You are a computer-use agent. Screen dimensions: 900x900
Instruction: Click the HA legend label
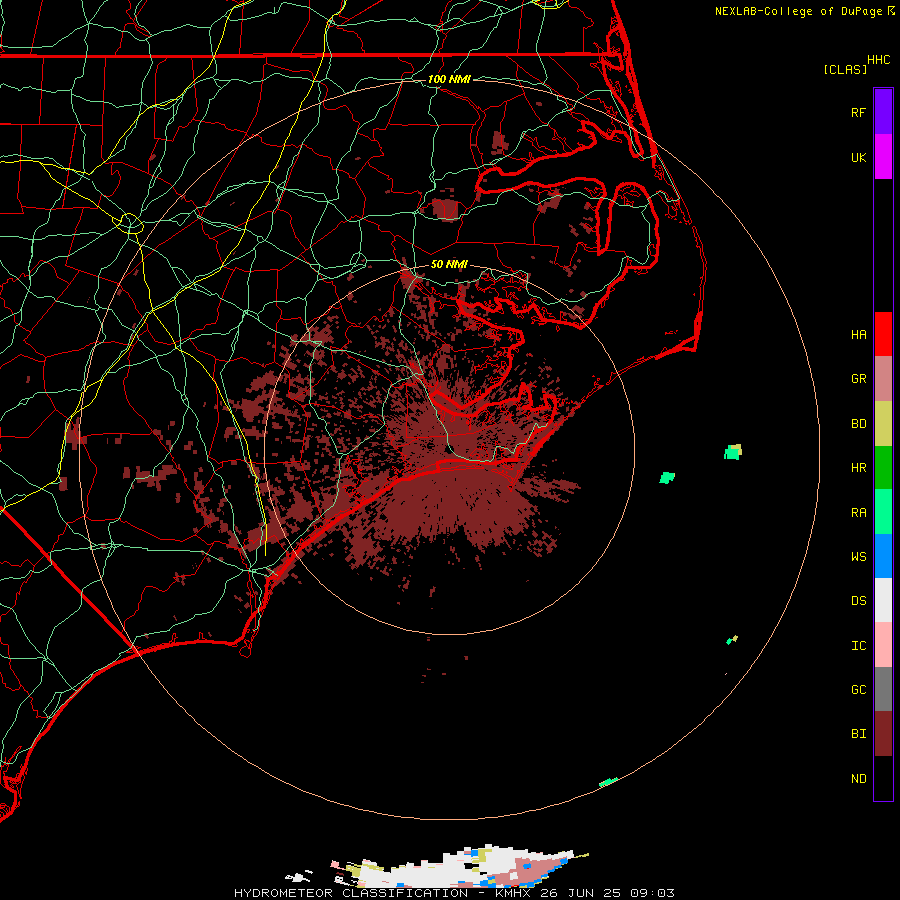tap(858, 335)
